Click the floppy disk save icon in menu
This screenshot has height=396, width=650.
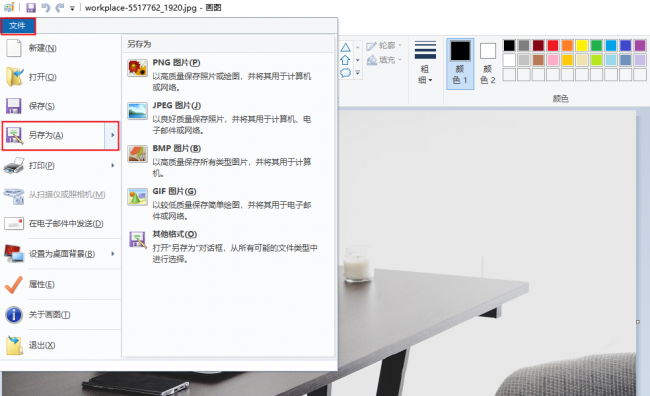pyautogui.click(x=14, y=106)
